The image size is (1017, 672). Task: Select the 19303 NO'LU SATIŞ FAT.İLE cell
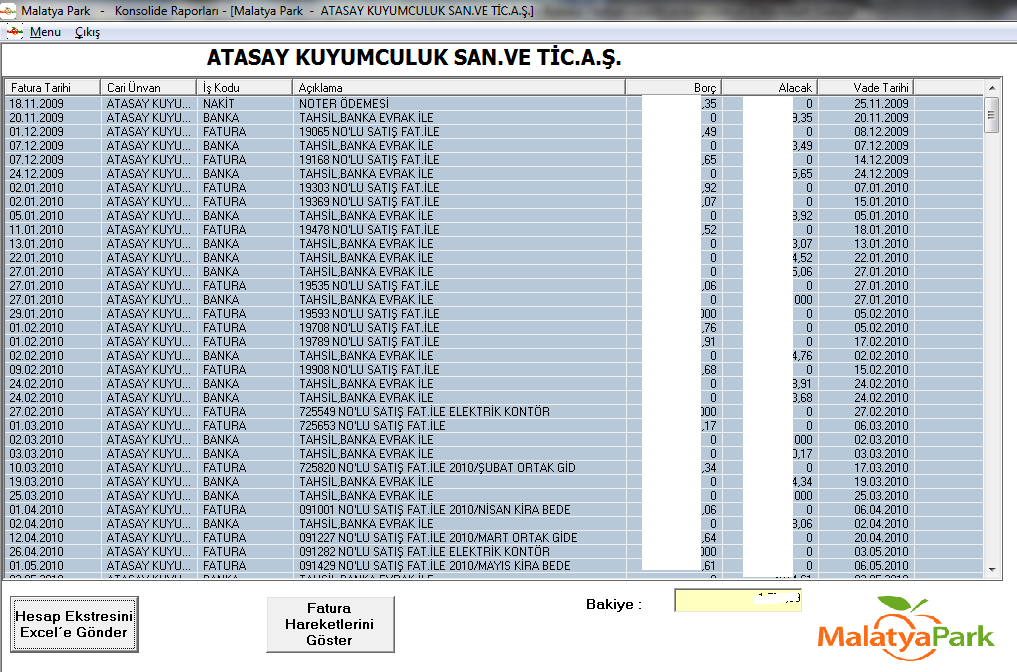point(459,187)
